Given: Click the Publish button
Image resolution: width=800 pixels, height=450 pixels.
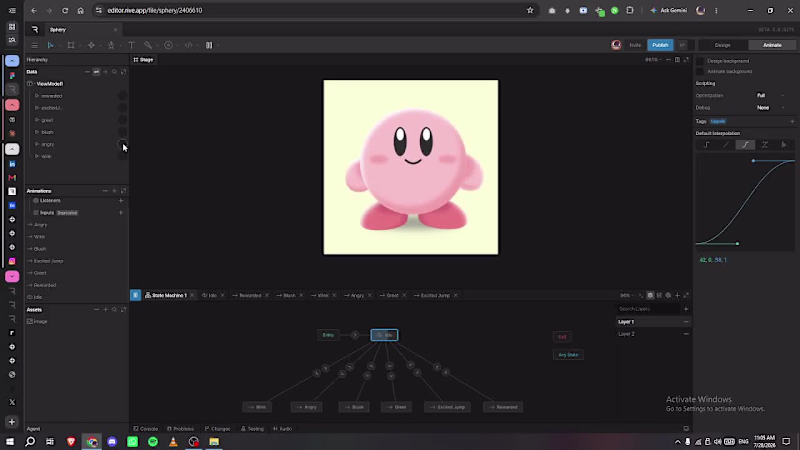Looking at the screenshot, I should pyautogui.click(x=660, y=45).
